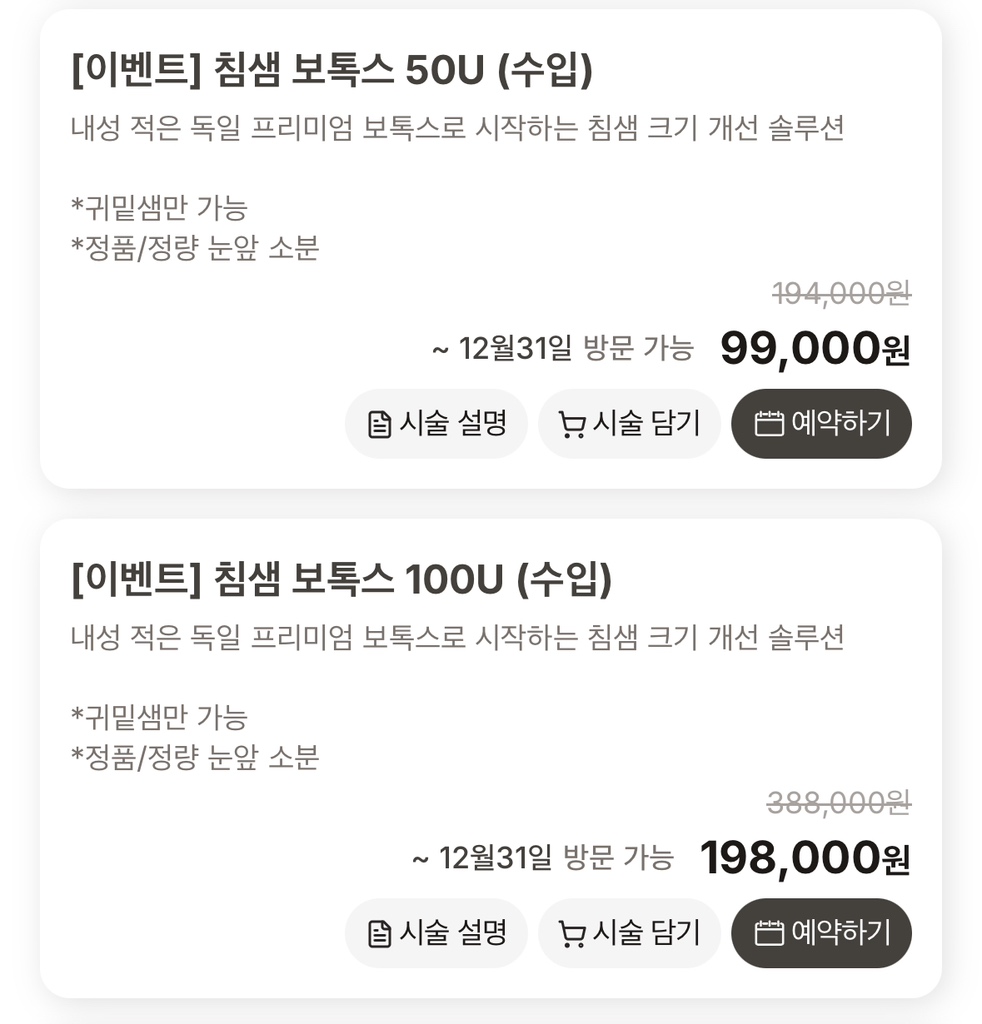The image size is (982, 1024).
Task: Click the crossed-out 194,000원 original price
Action: pos(841,293)
